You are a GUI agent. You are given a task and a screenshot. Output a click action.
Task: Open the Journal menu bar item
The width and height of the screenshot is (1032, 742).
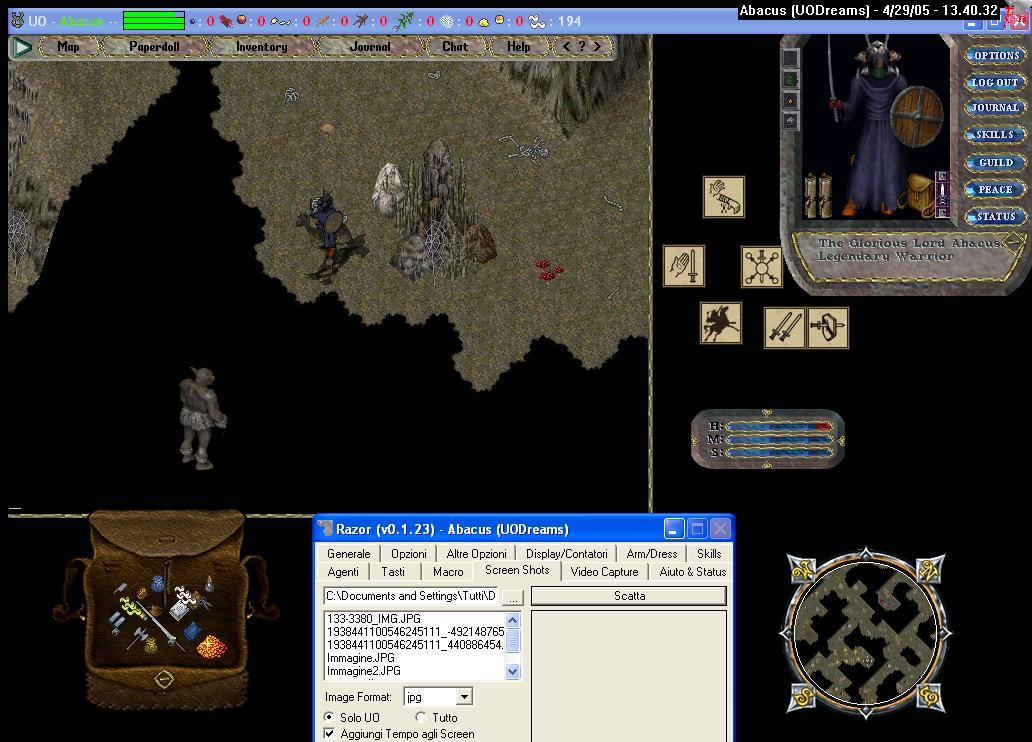tap(370, 47)
